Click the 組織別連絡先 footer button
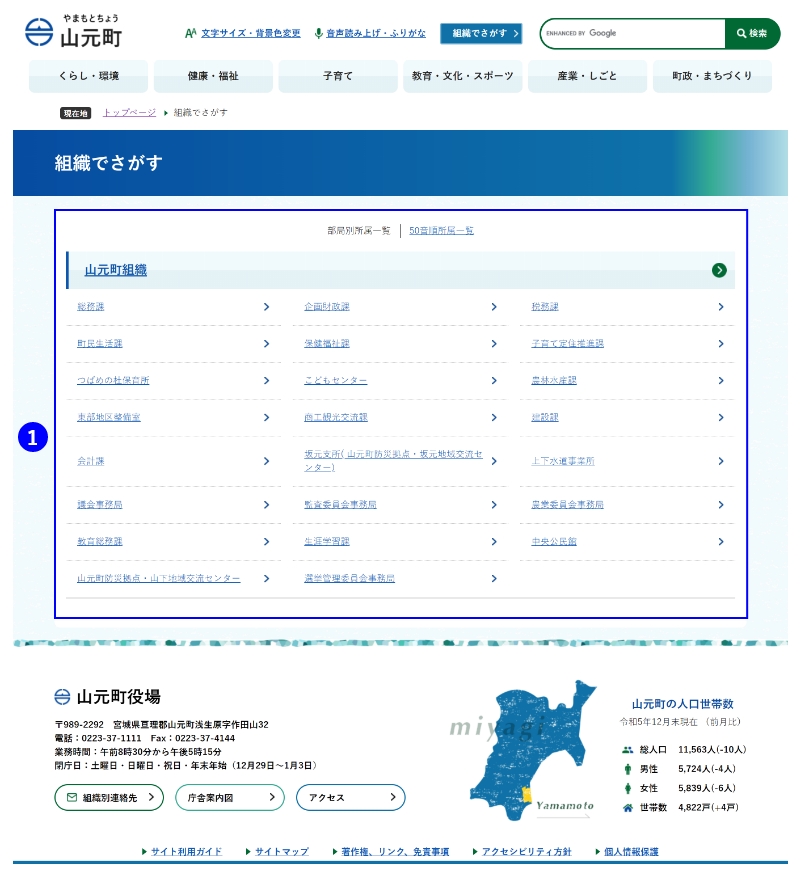Screen dimensions: 800x874 pos(109,798)
